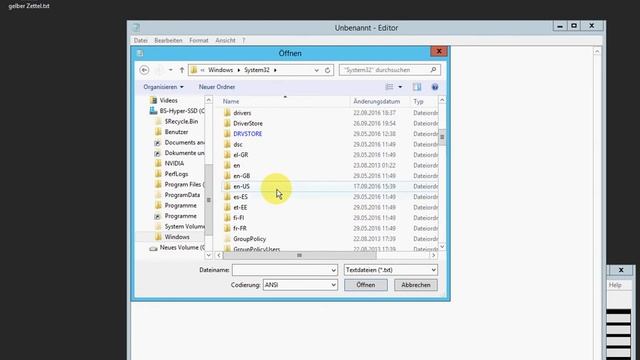Click the Öffnen button

click(366, 285)
